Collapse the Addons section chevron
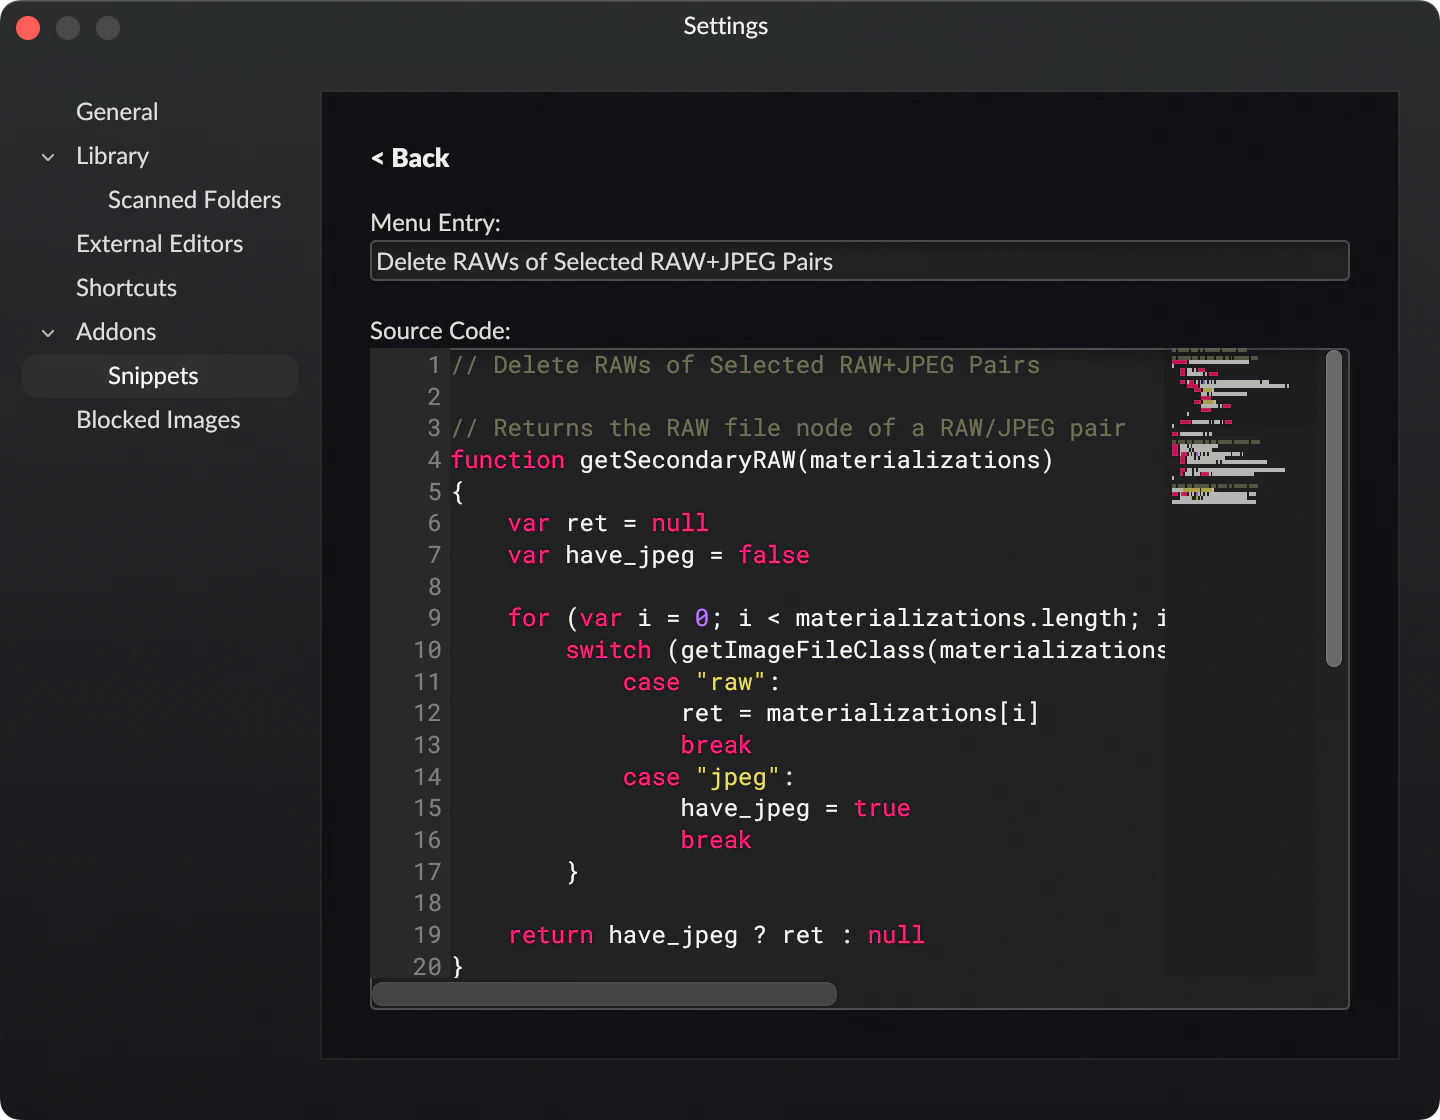The height and width of the screenshot is (1120, 1440). tap(48, 333)
